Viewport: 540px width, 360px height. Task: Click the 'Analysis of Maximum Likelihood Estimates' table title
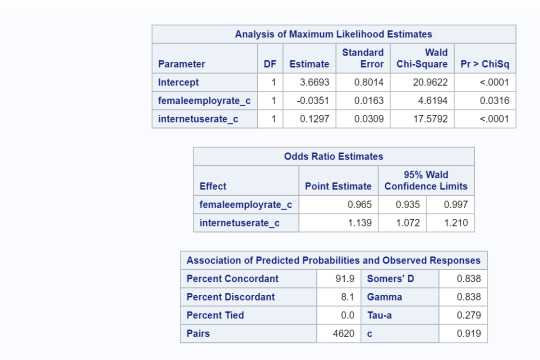pos(333,34)
